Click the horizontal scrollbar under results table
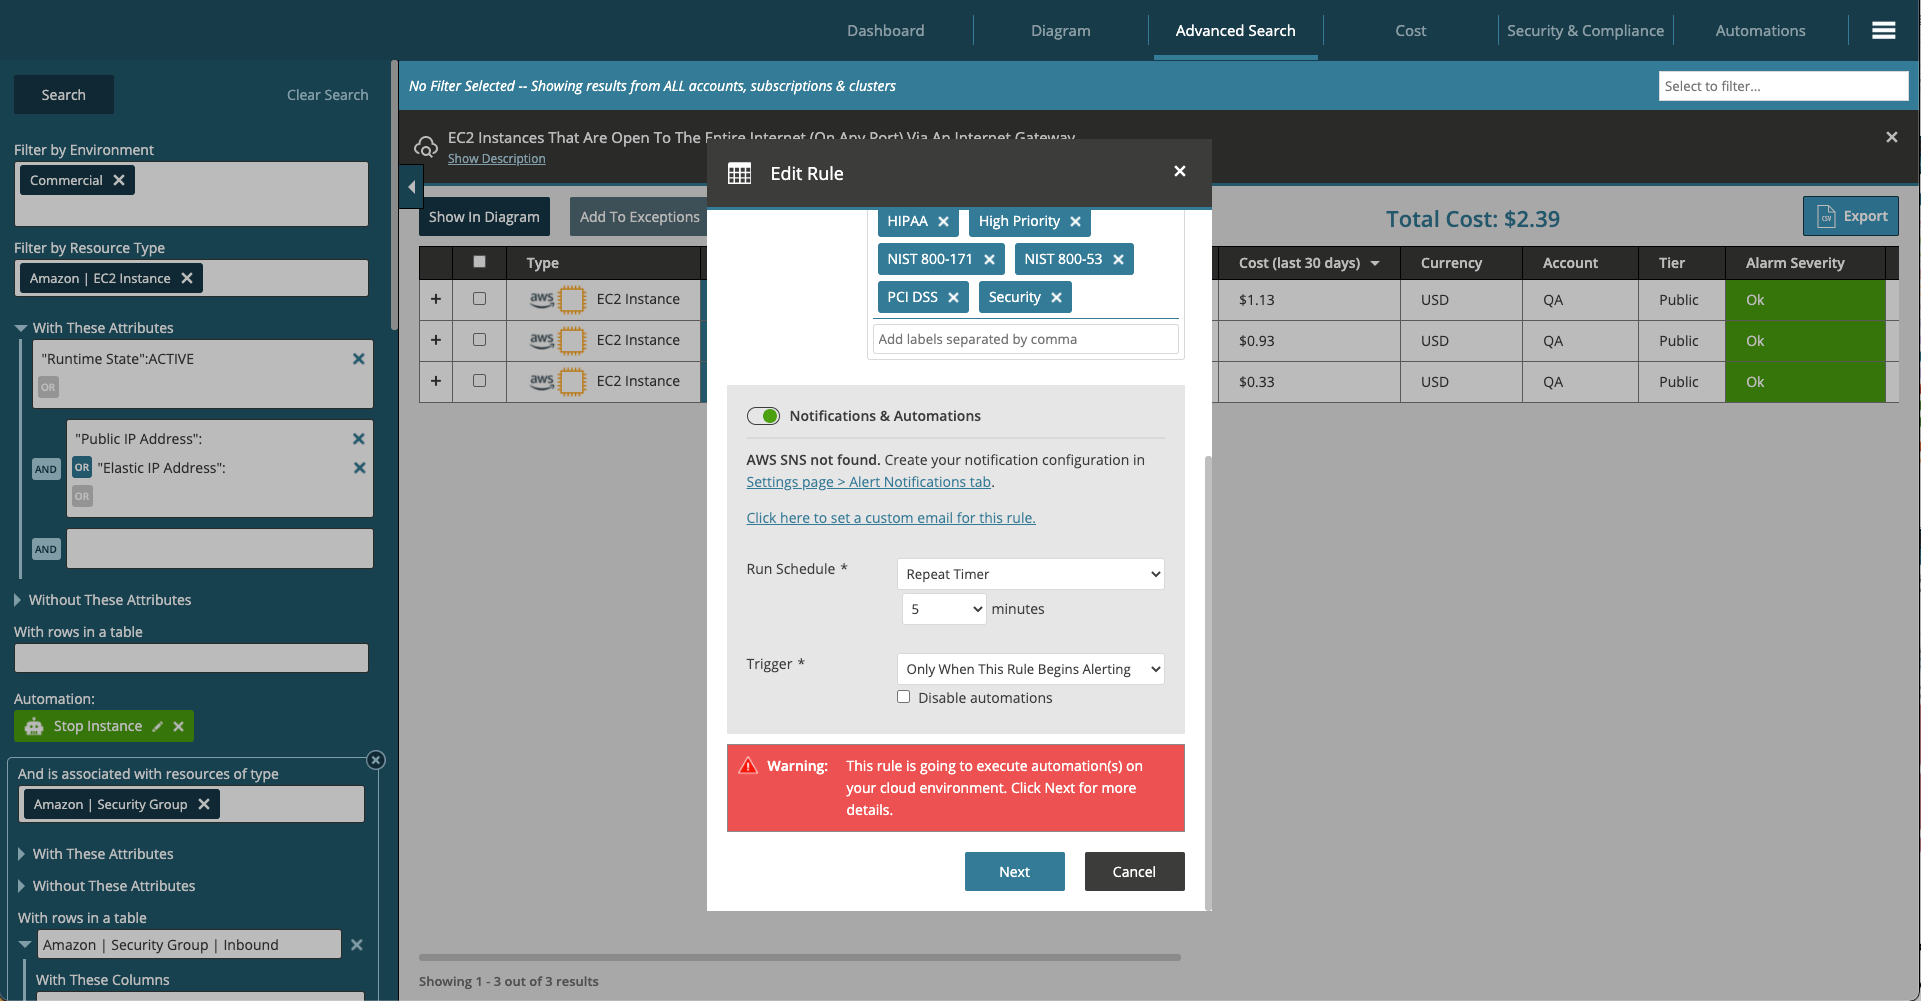Viewport: 1921px width, 1001px height. (x=800, y=957)
